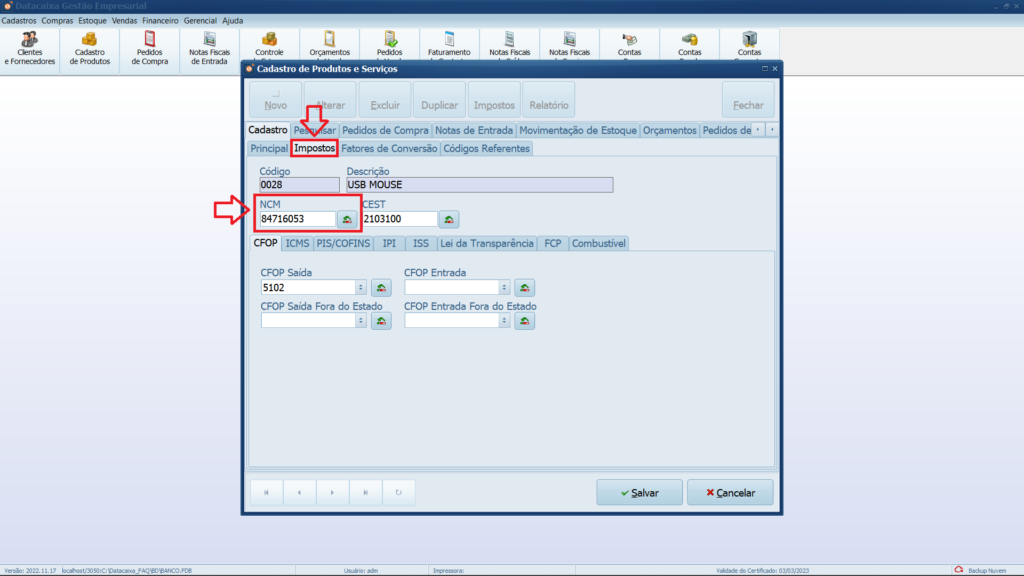Go to next record navigation arrow
Viewport: 1024px width, 576px height.
click(x=332, y=492)
